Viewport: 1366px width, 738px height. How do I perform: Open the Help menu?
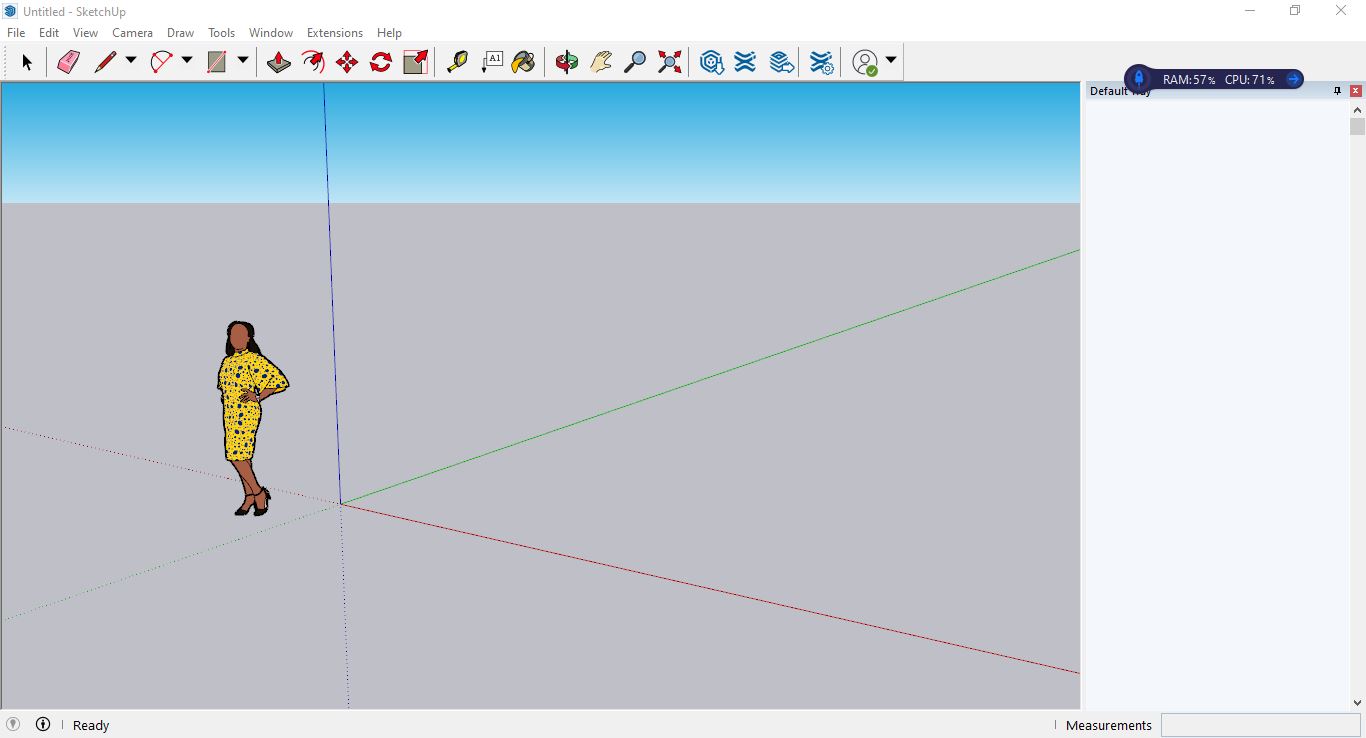pyautogui.click(x=389, y=33)
